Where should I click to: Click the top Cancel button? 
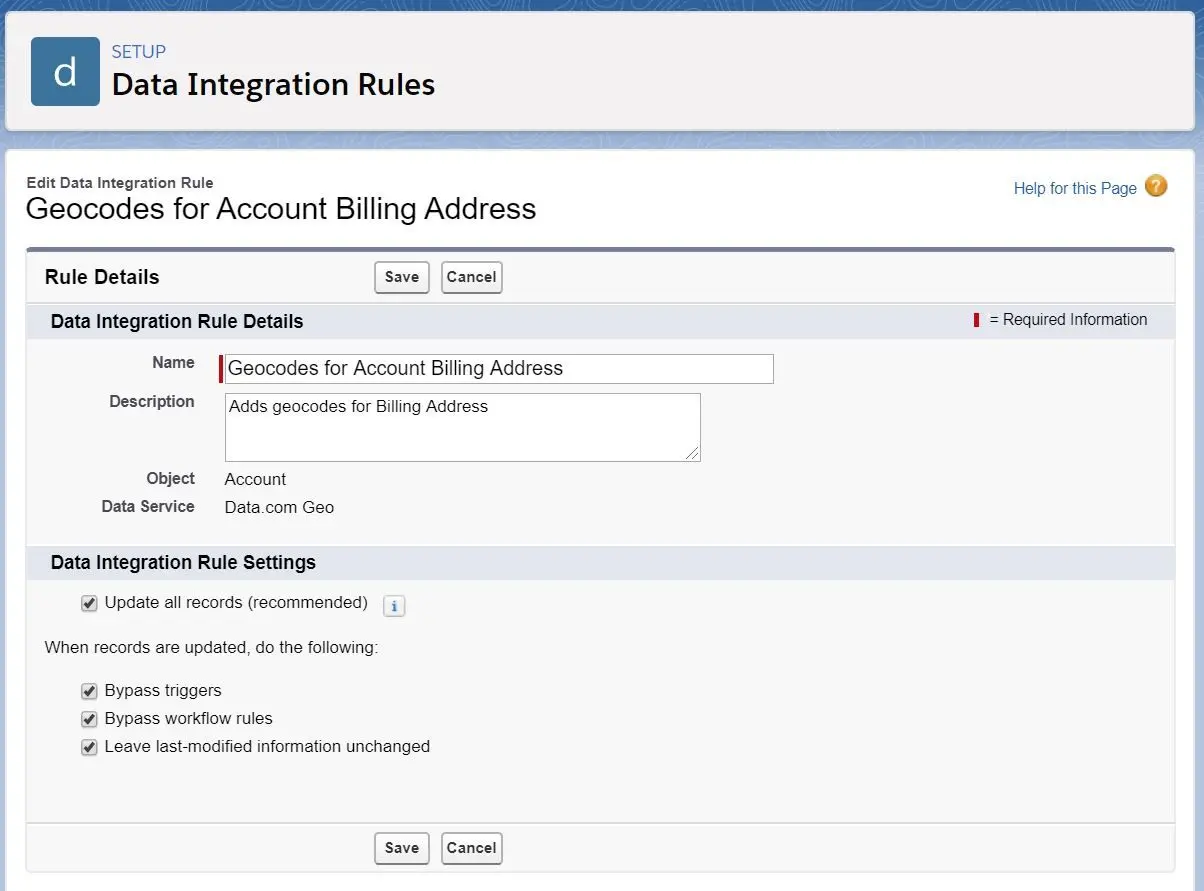click(471, 277)
